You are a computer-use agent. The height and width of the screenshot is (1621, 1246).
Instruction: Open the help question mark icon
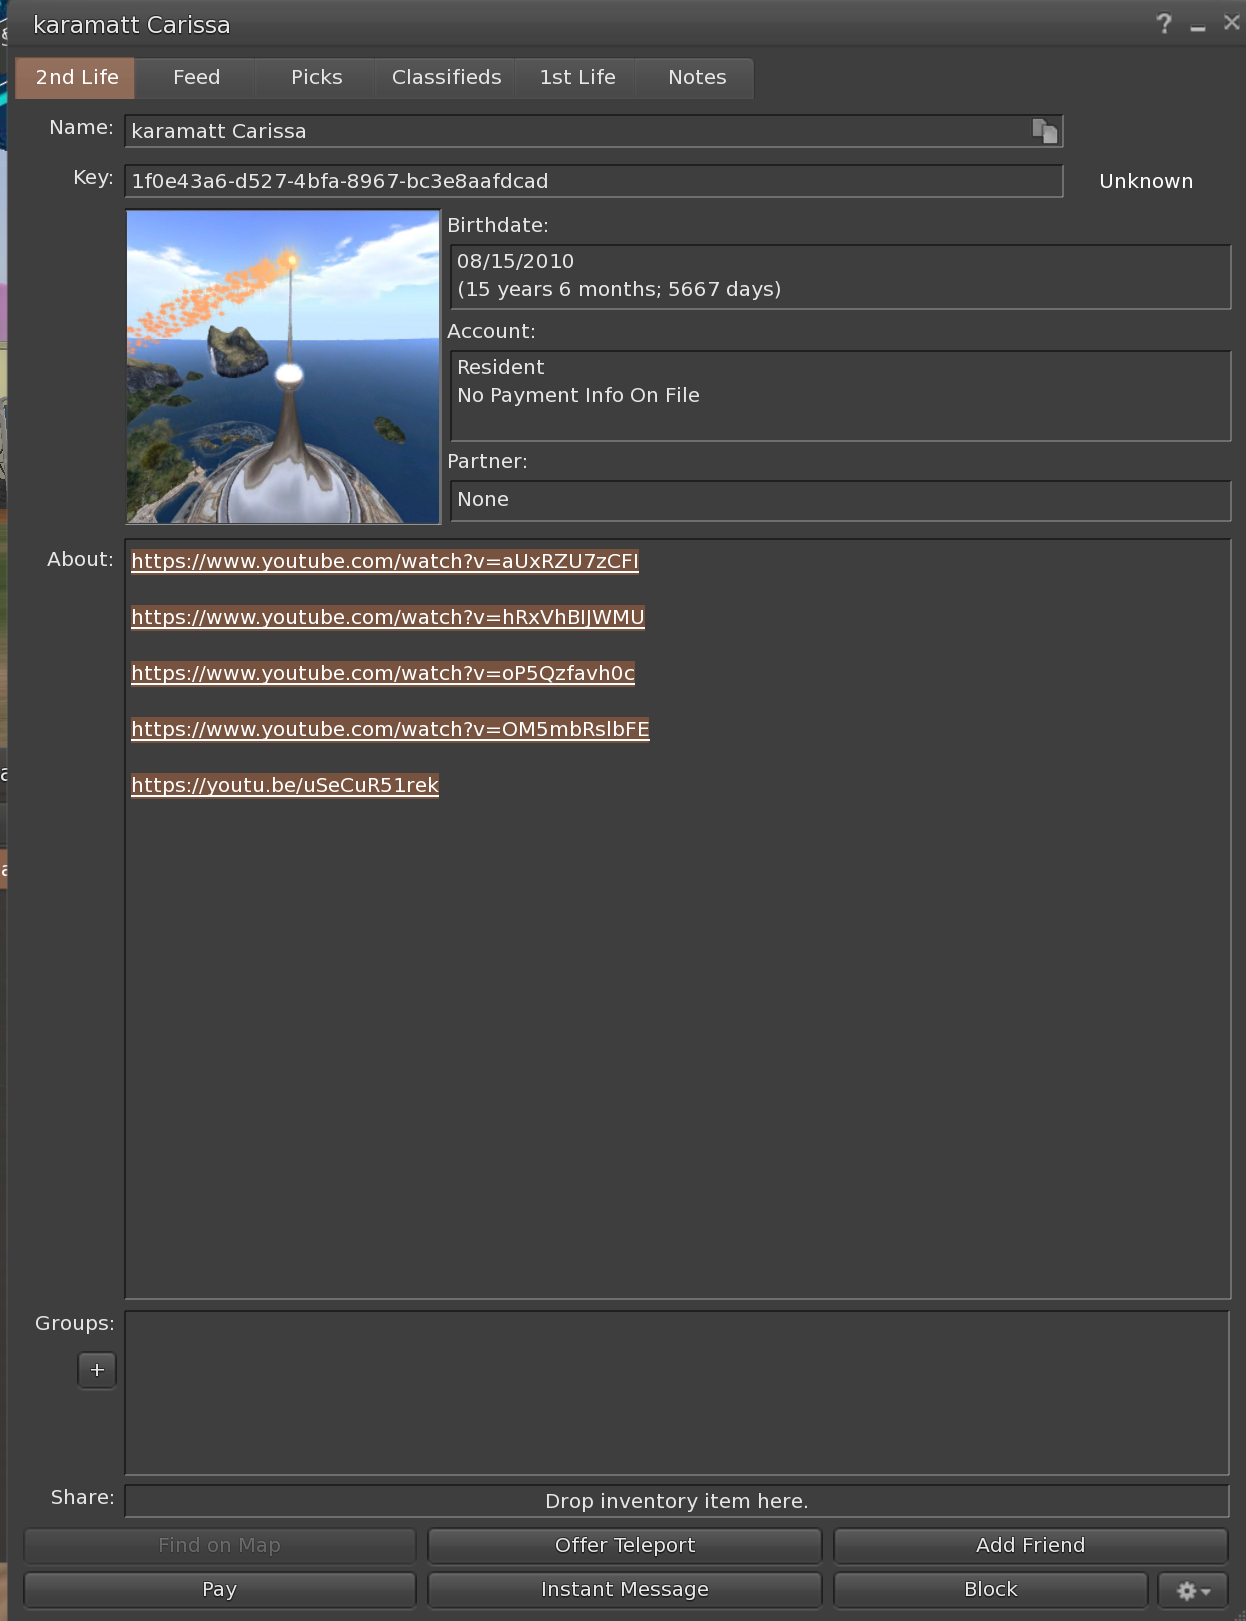[x=1164, y=24]
